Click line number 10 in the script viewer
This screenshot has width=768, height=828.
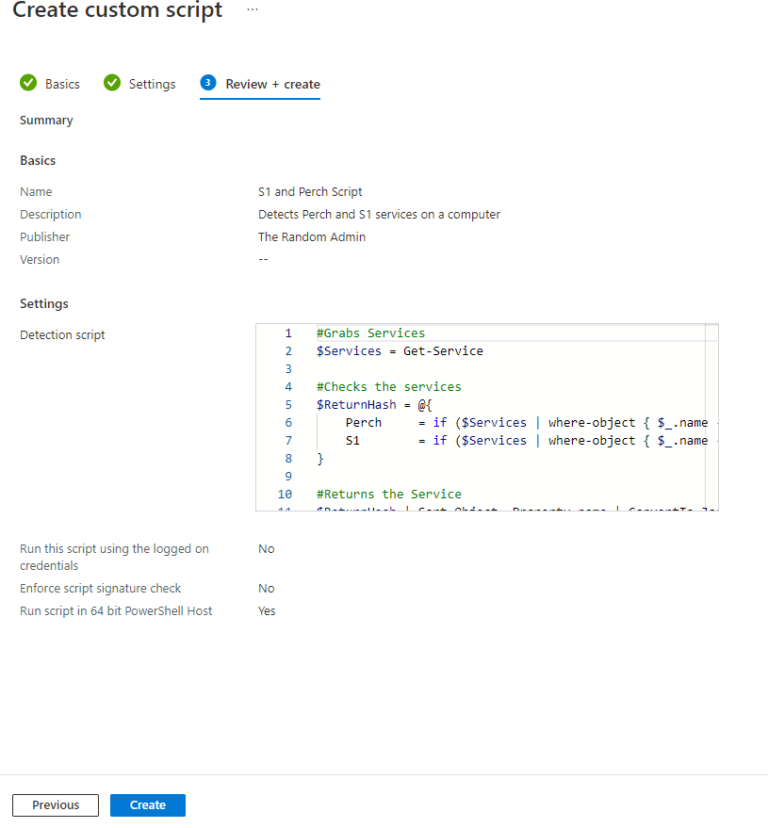click(x=285, y=494)
